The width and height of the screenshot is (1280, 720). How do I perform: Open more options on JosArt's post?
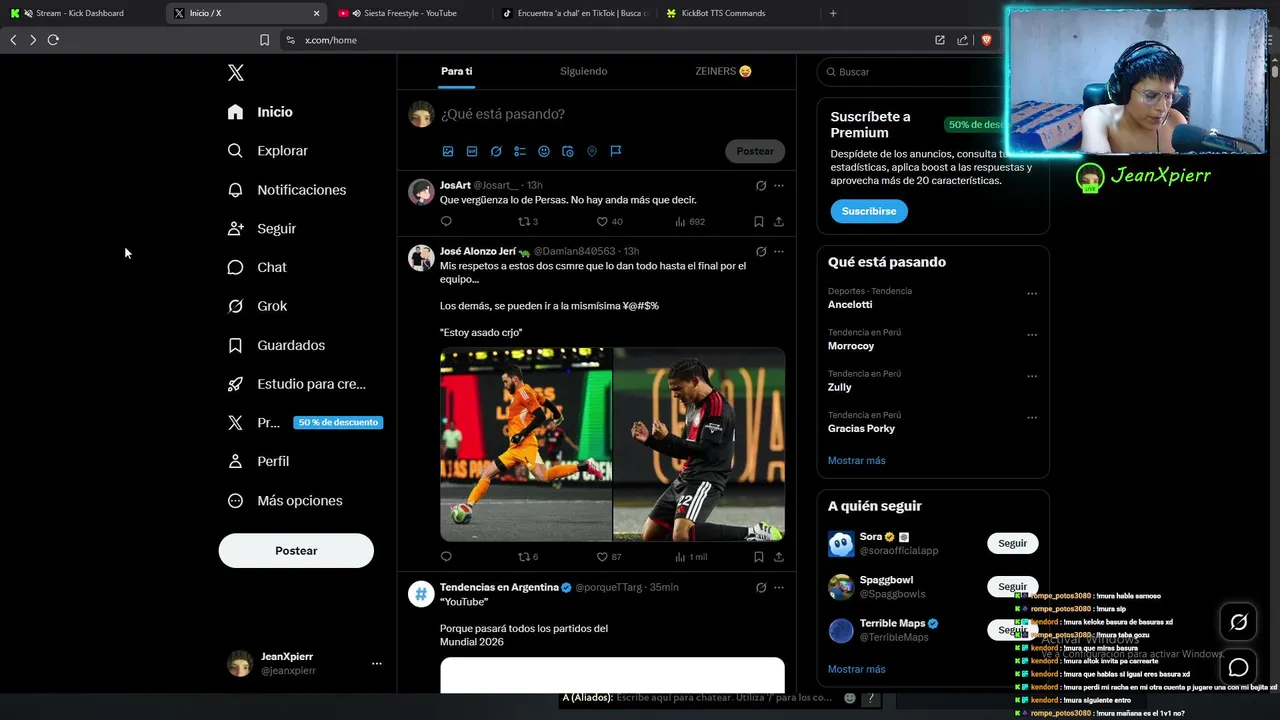click(x=779, y=185)
